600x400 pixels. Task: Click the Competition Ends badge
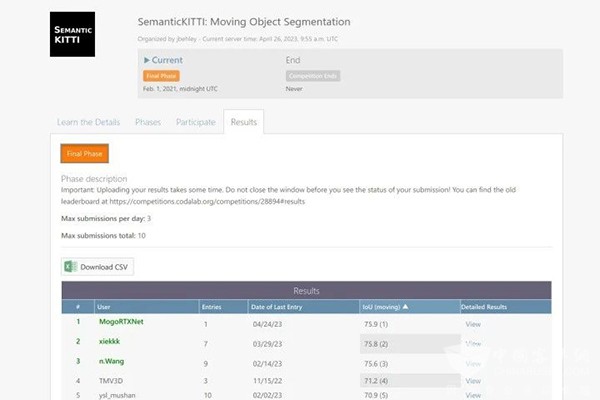pyautogui.click(x=311, y=76)
